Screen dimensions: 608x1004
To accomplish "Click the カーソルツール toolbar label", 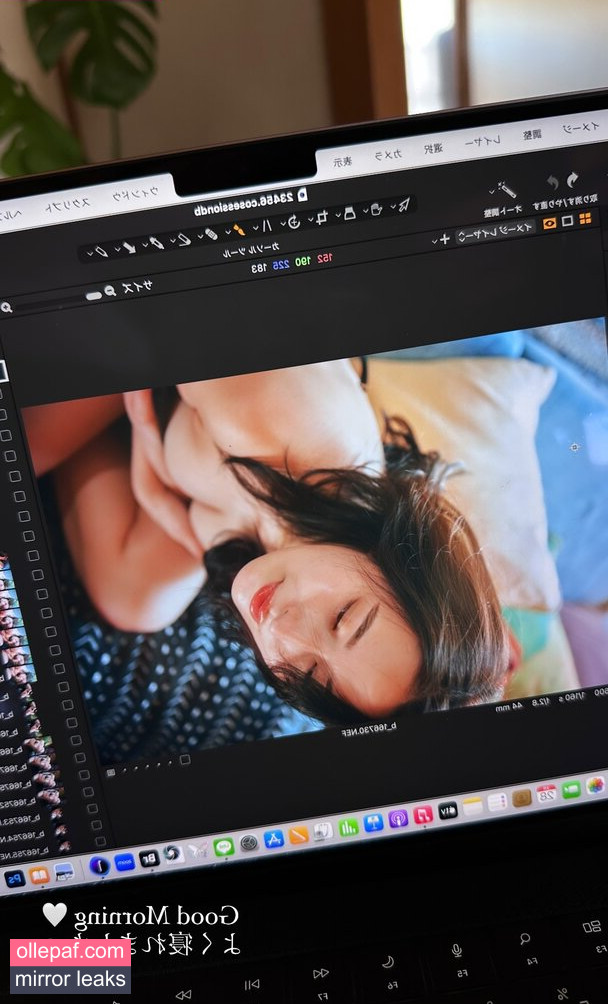I will [251, 248].
